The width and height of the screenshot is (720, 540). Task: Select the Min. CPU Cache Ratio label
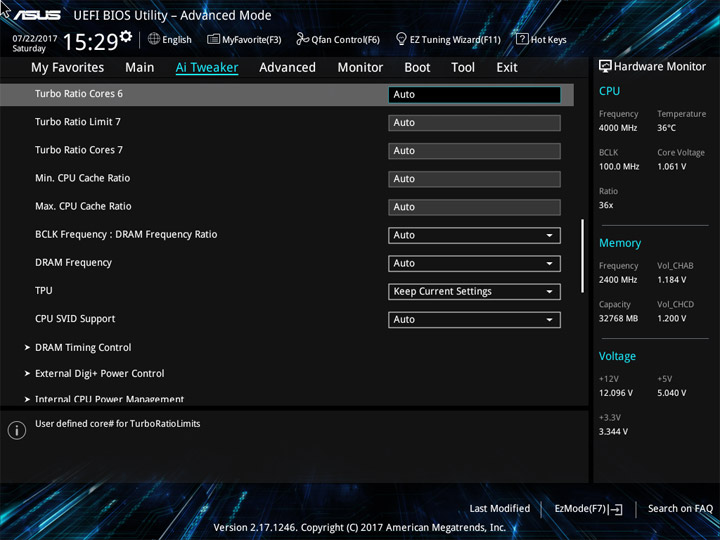(x=83, y=178)
